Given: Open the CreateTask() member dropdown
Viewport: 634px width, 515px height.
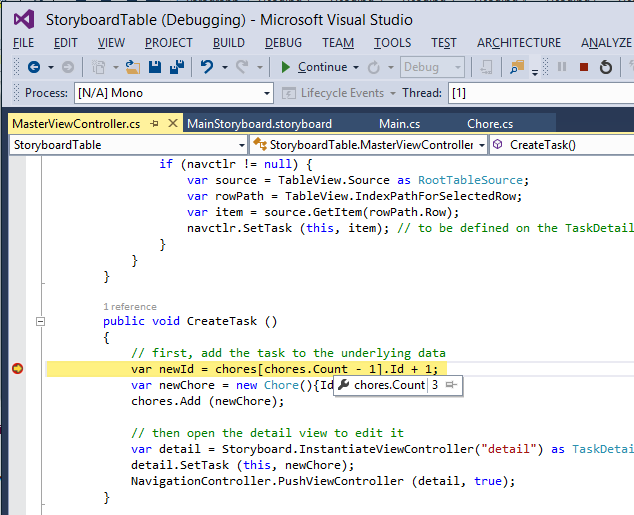Looking at the screenshot, I should pyautogui.click(x=562, y=145).
